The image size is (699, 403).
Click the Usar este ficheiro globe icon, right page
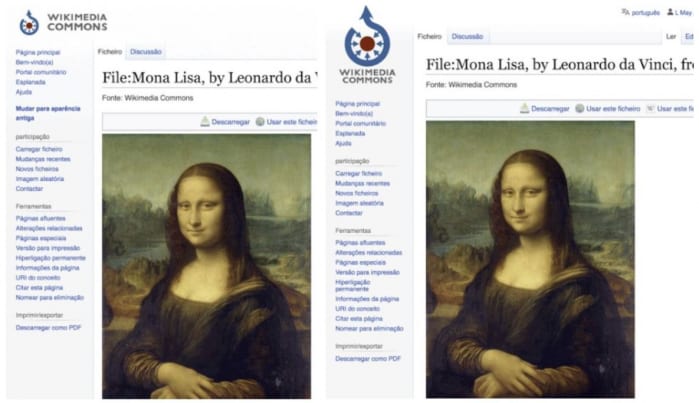click(580, 108)
